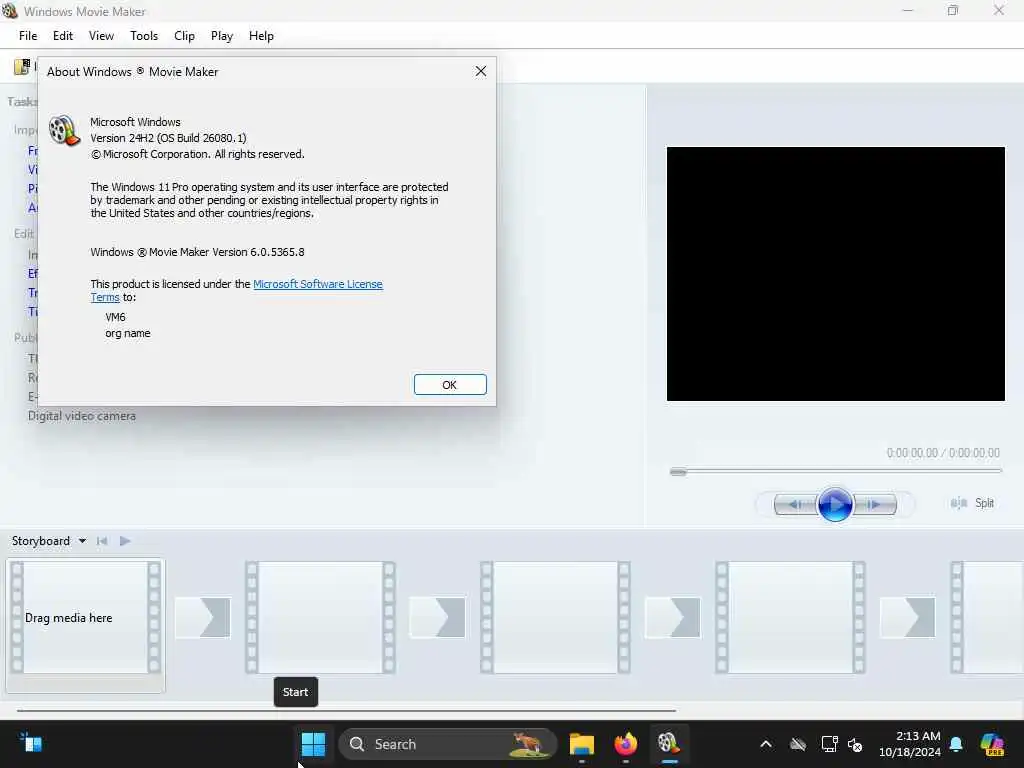
Task: Click the third transition cell in storyboard
Action: [673, 617]
